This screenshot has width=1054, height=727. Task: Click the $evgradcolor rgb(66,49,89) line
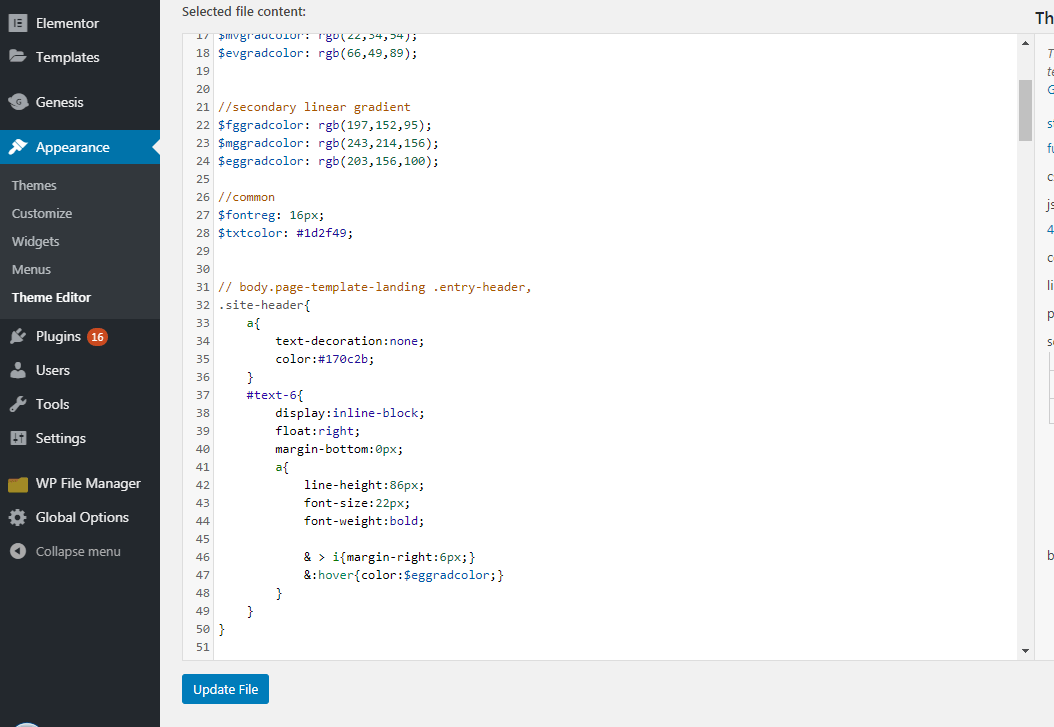click(x=317, y=53)
